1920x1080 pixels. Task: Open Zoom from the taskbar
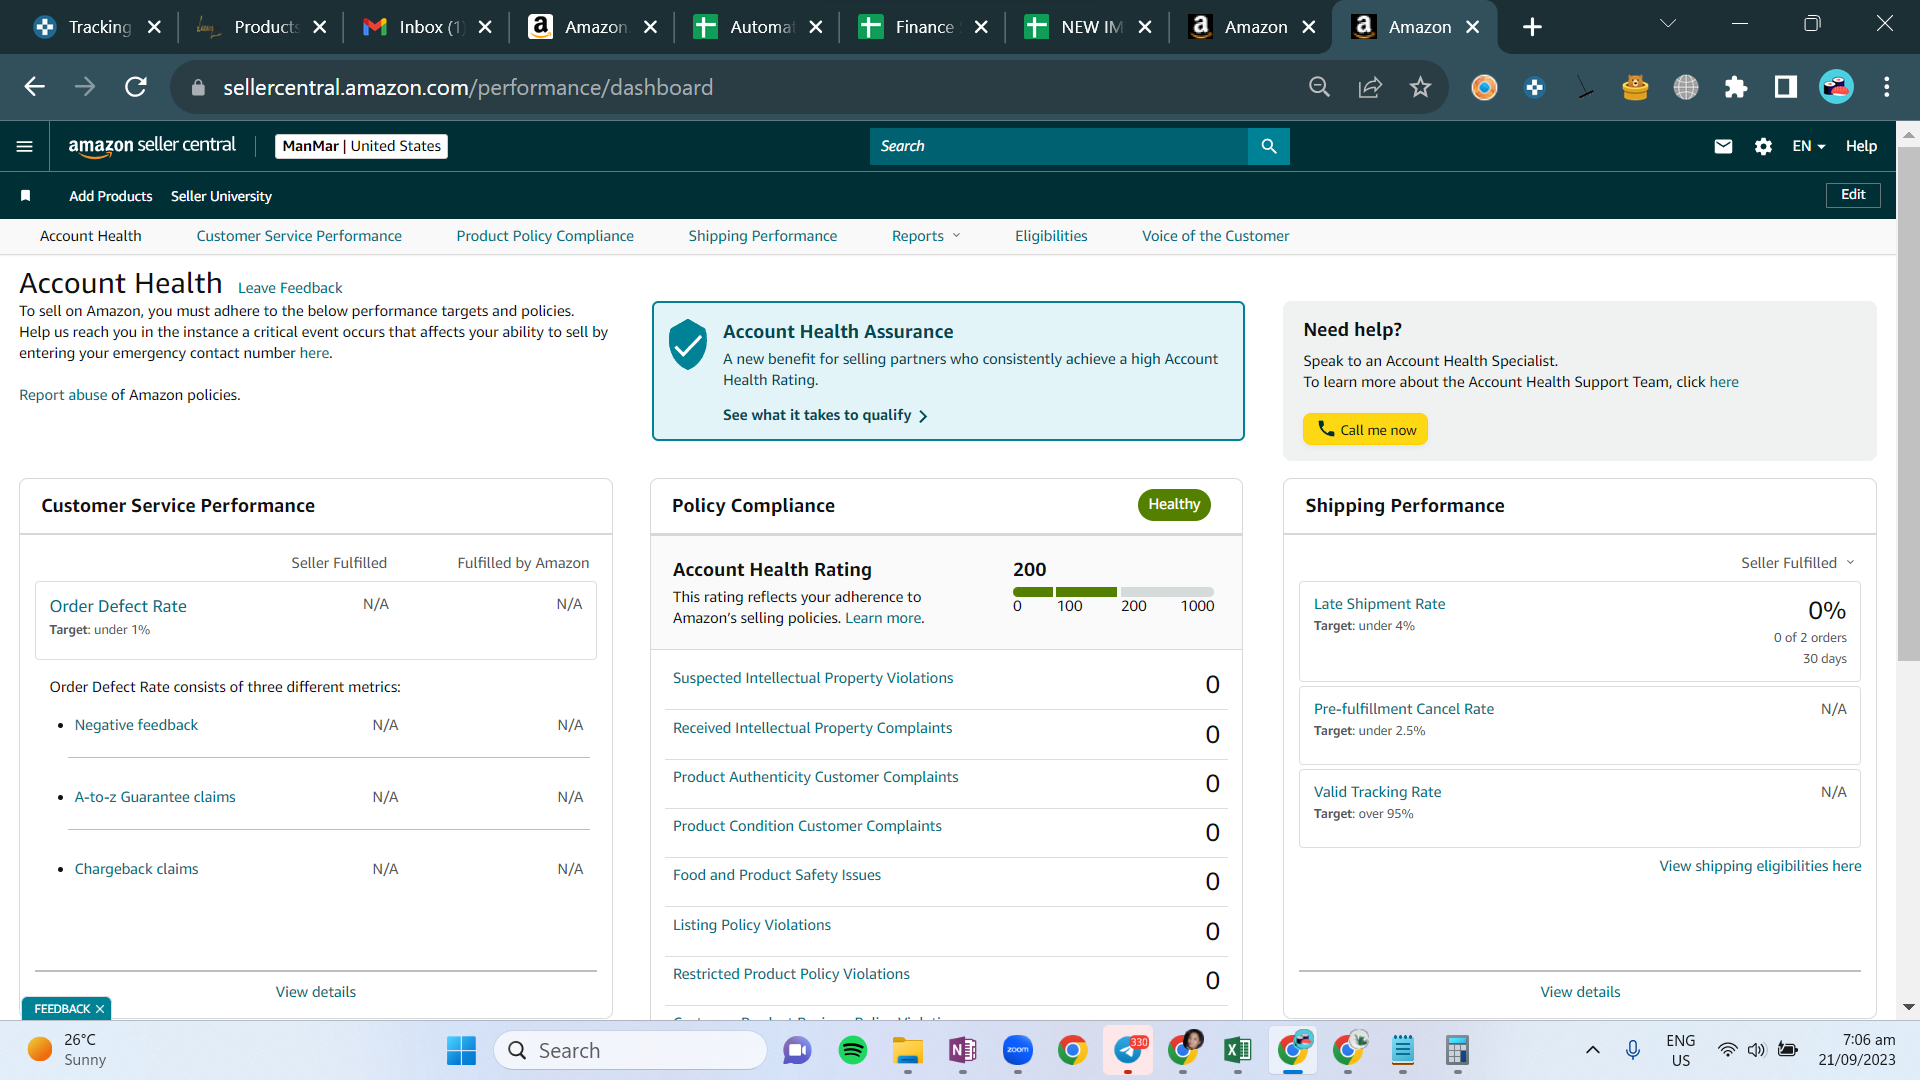pos(1017,1050)
